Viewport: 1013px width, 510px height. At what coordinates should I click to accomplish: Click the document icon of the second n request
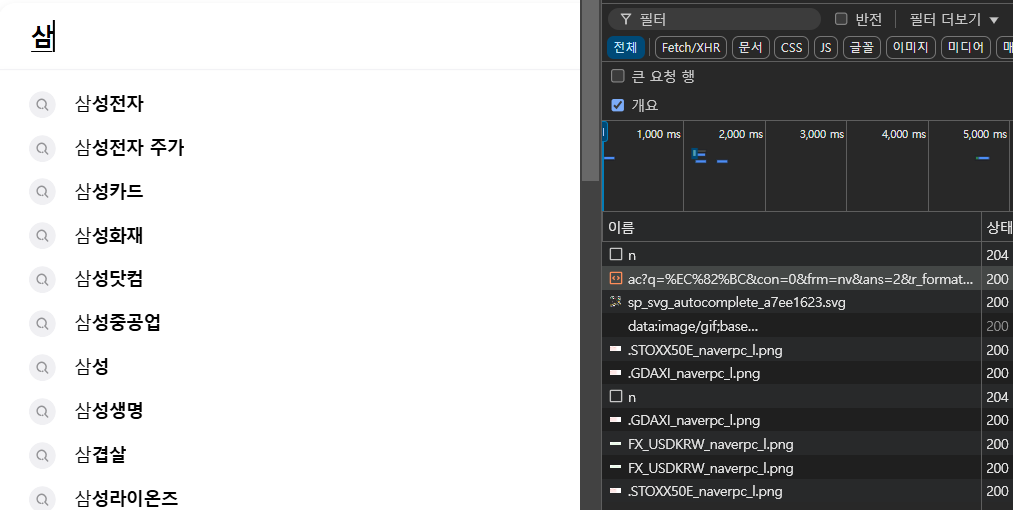616,396
